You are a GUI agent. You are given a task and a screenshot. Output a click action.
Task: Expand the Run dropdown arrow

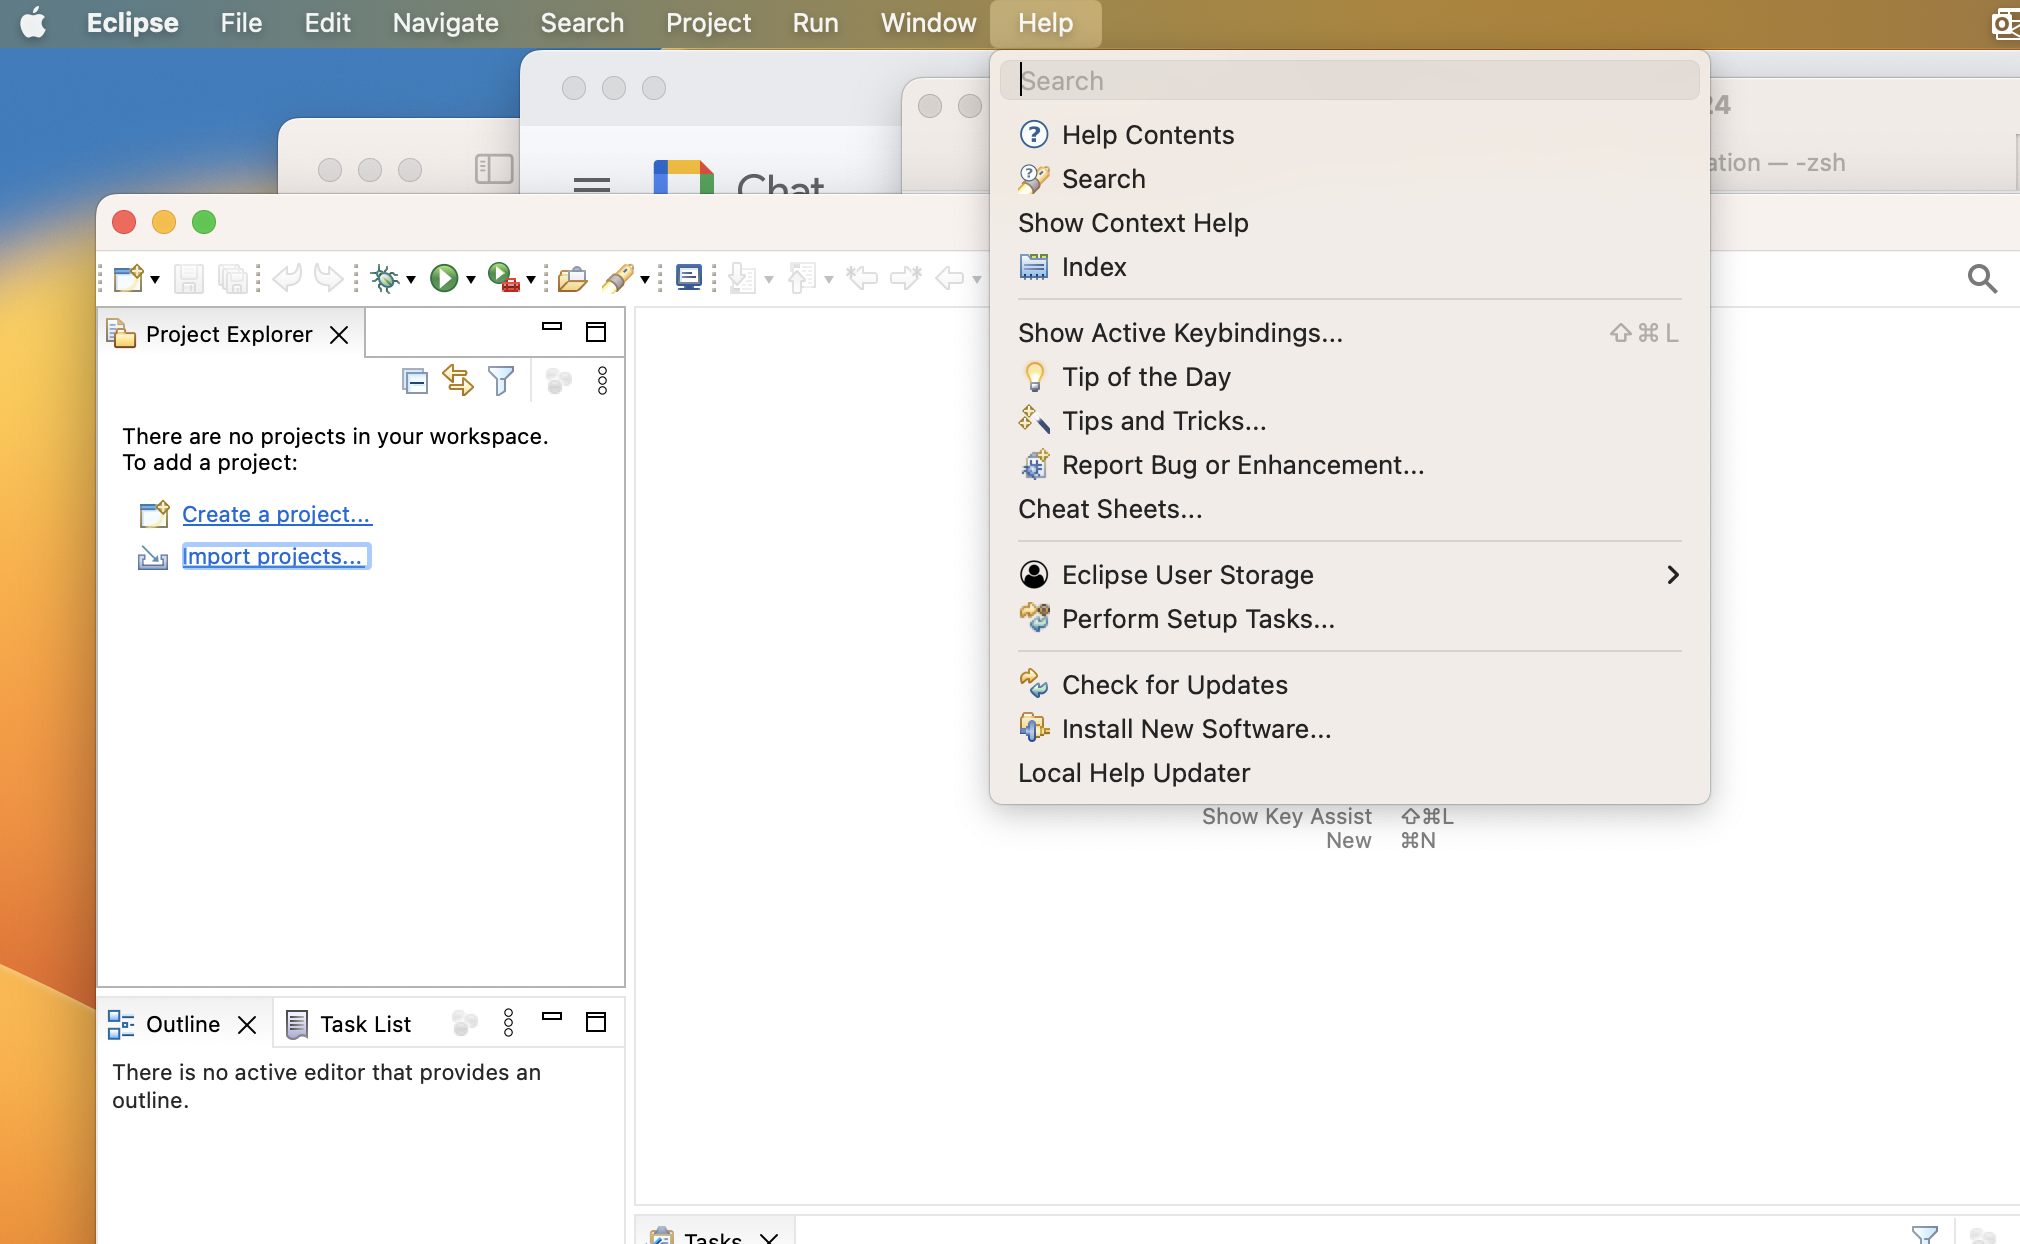(470, 280)
